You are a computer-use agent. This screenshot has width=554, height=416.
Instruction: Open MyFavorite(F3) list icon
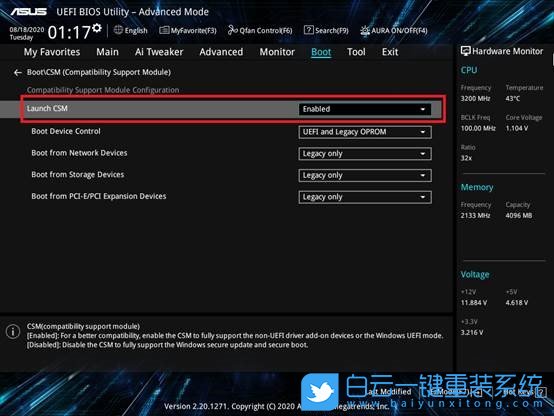coord(164,30)
